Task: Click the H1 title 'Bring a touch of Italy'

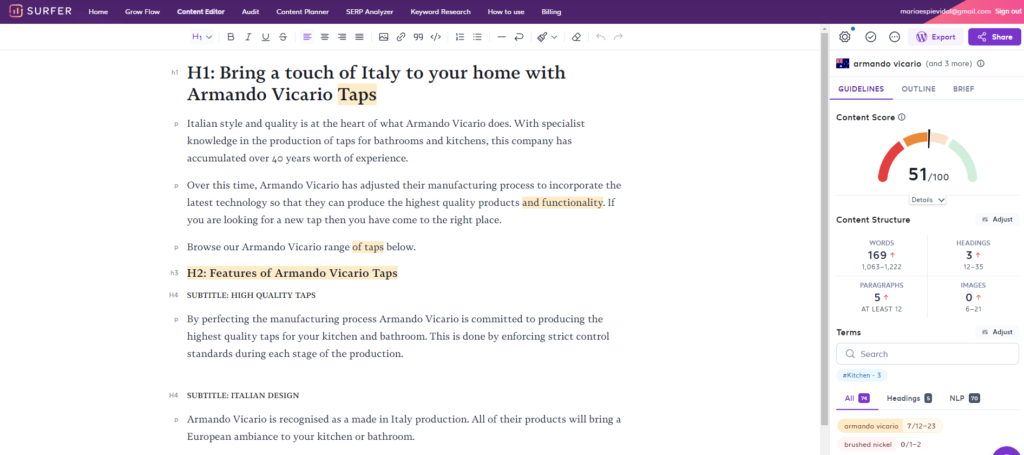Action: pyautogui.click(x=376, y=84)
